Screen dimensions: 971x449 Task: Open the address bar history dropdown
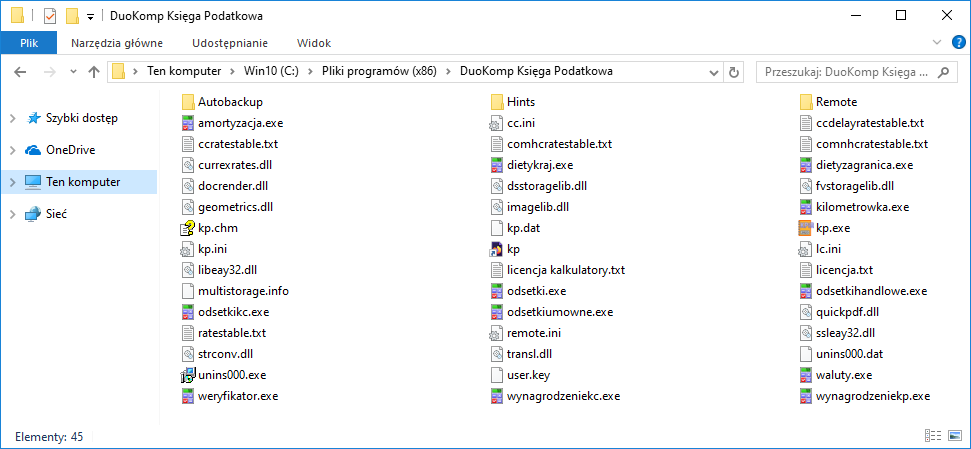[715, 72]
